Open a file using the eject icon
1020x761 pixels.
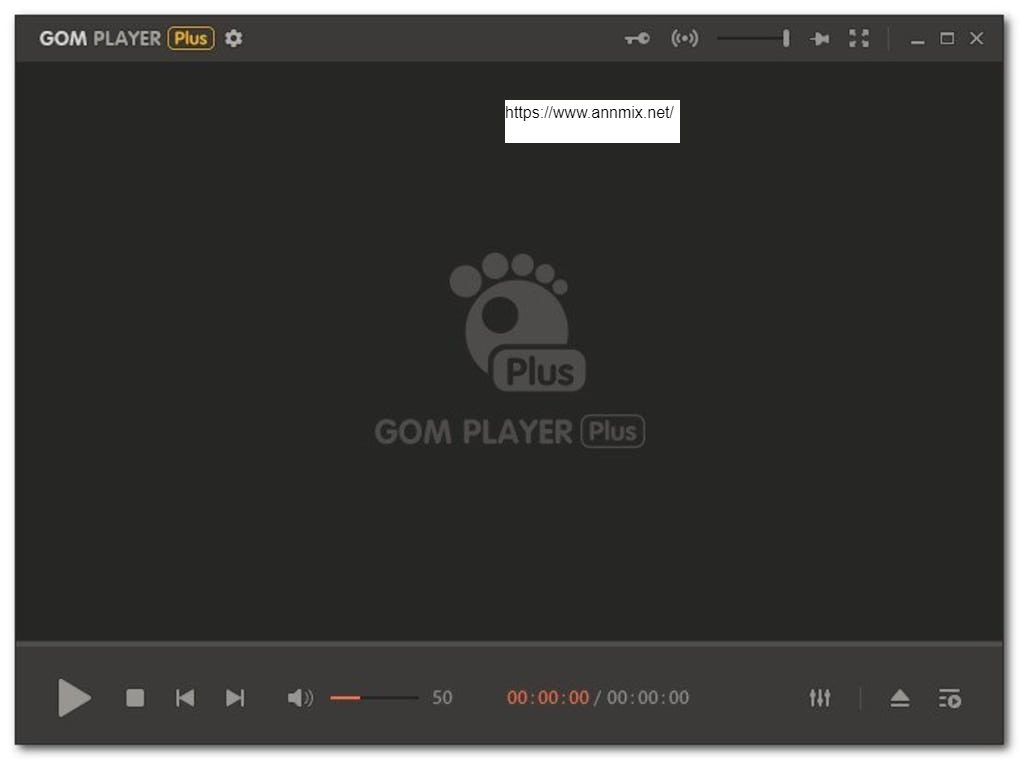900,699
